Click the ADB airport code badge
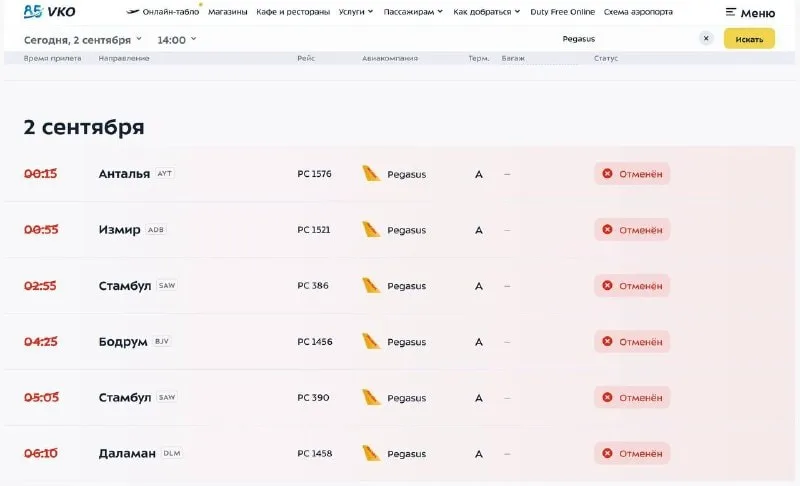 click(156, 229)
